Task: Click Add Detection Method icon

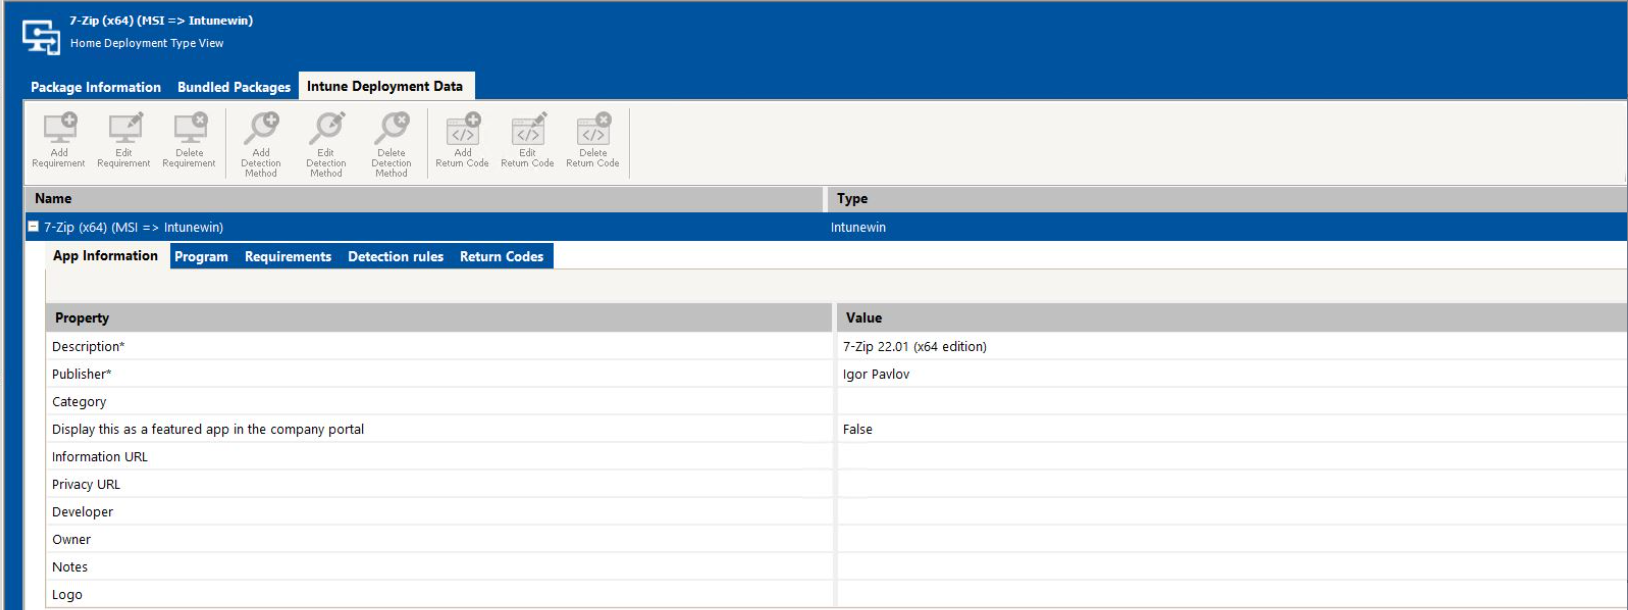Action: pos(261,130)
